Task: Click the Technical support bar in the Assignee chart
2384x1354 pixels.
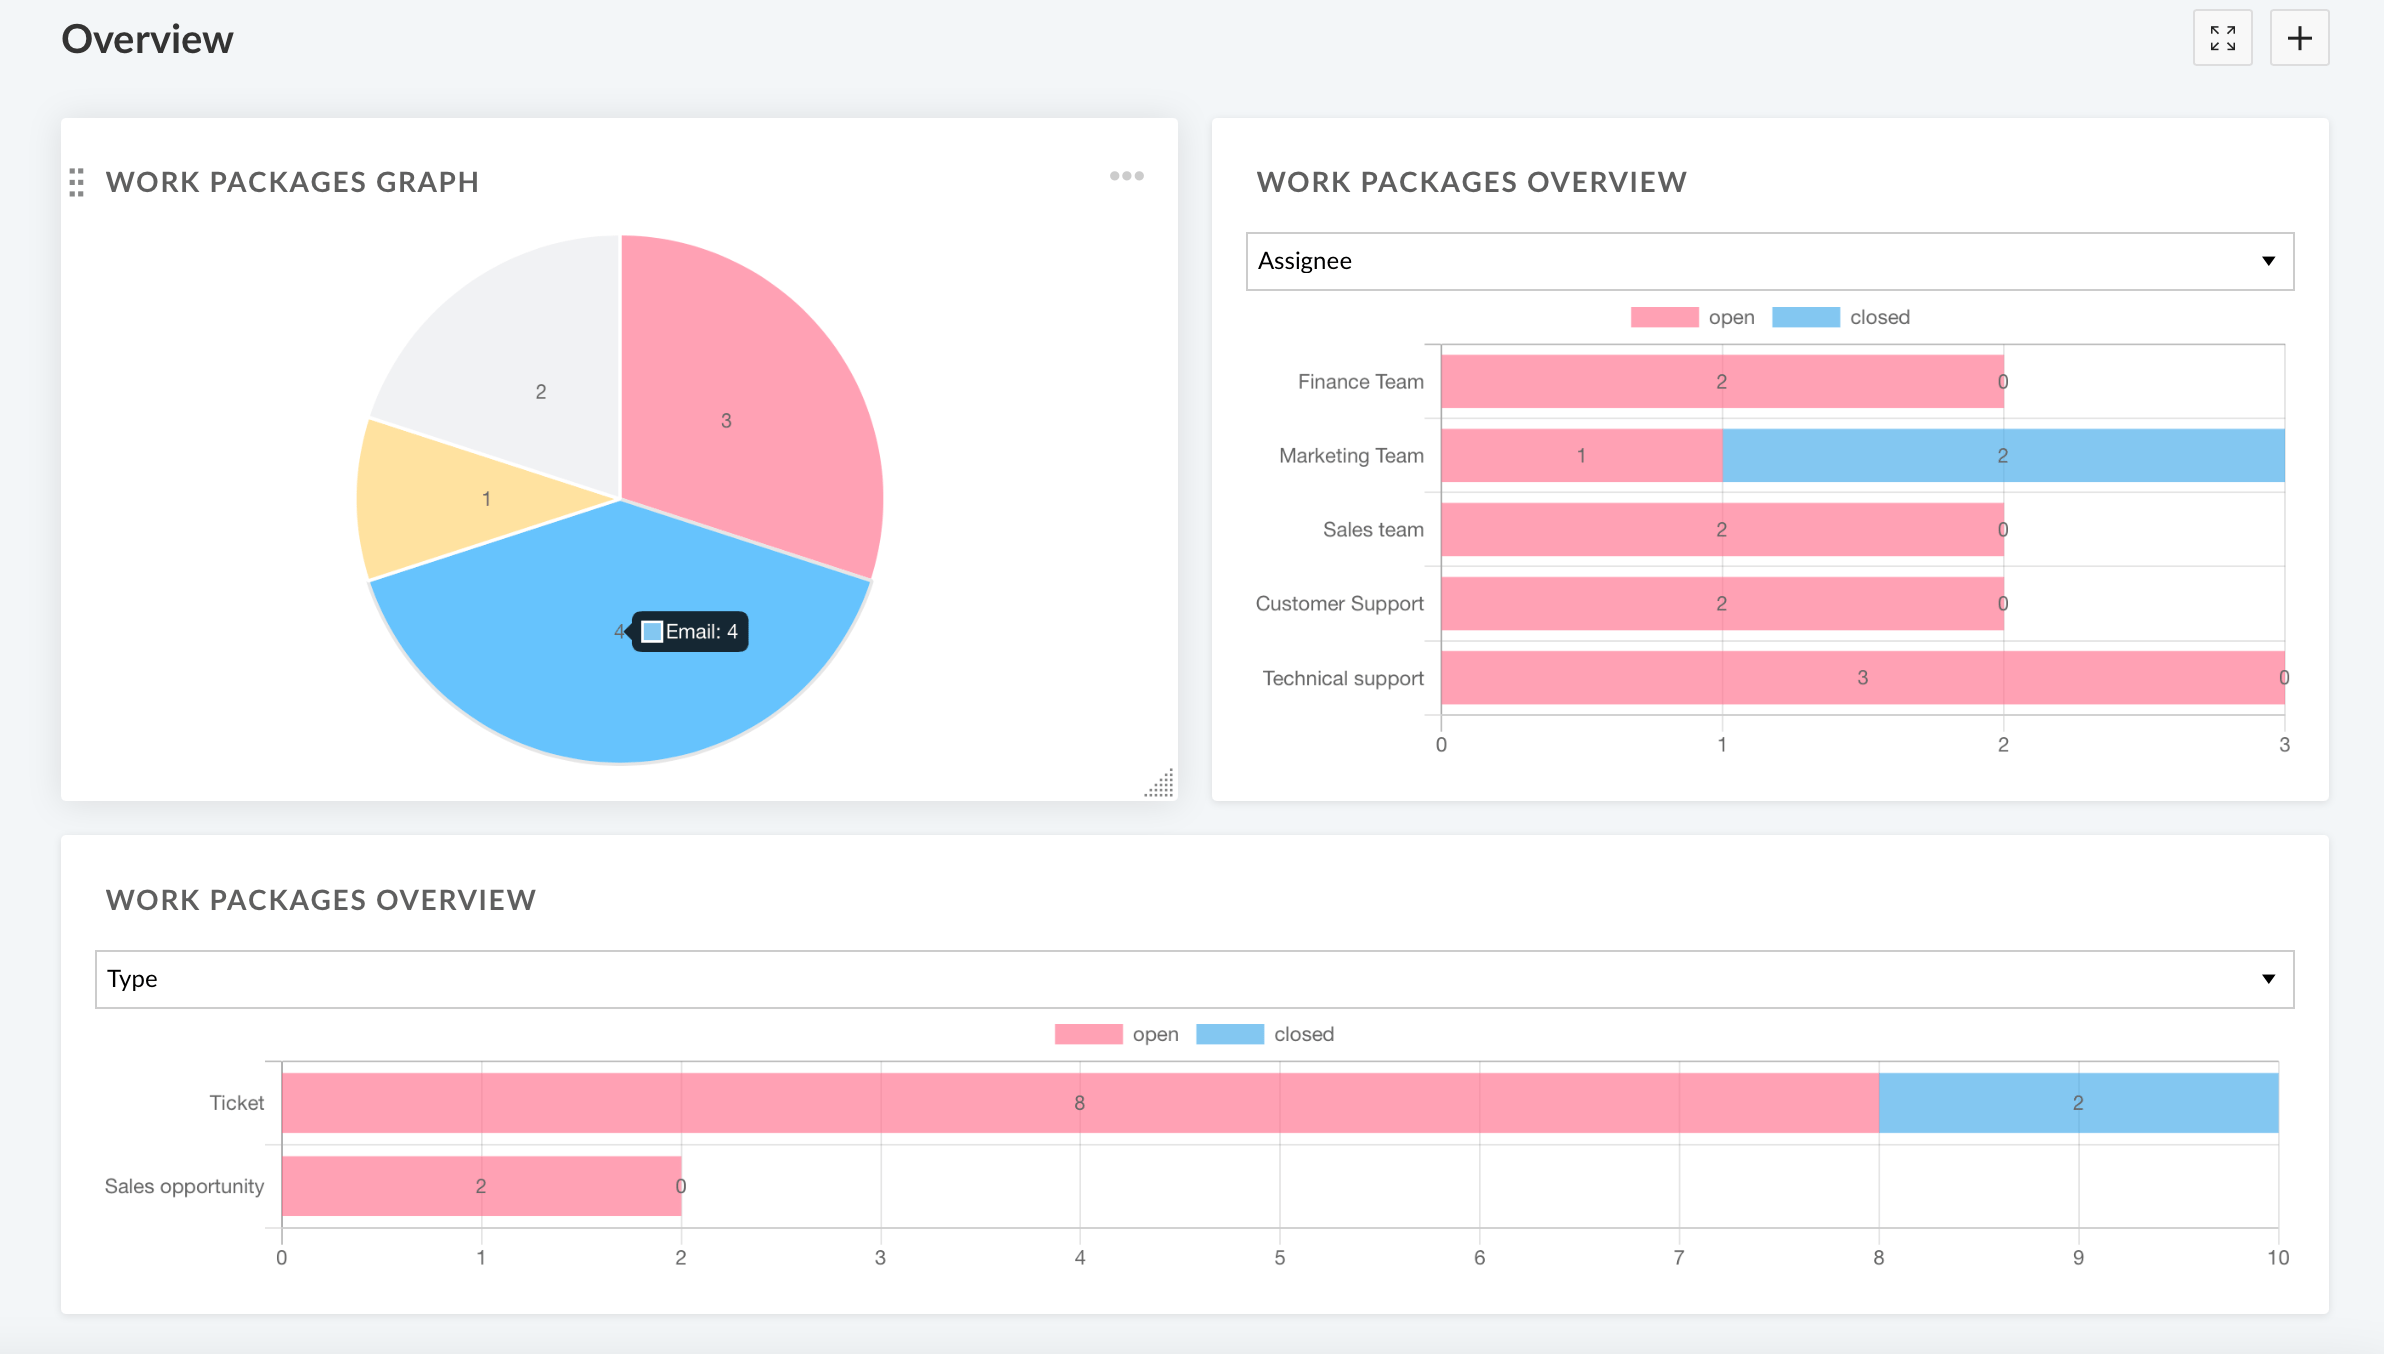Action: point(1862,677)
